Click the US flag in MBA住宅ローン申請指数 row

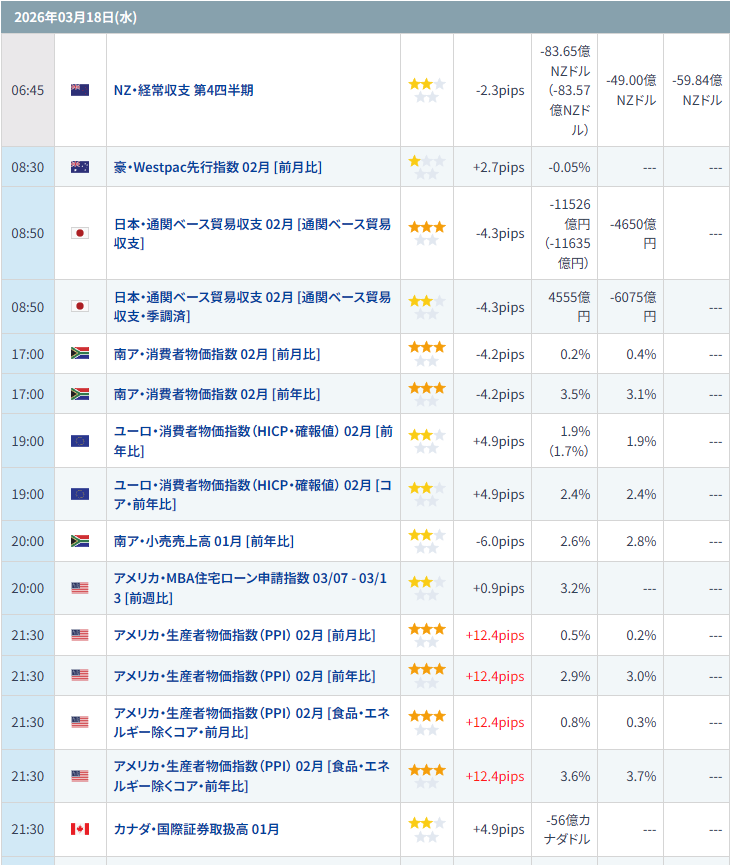click(x=80, y=588)
